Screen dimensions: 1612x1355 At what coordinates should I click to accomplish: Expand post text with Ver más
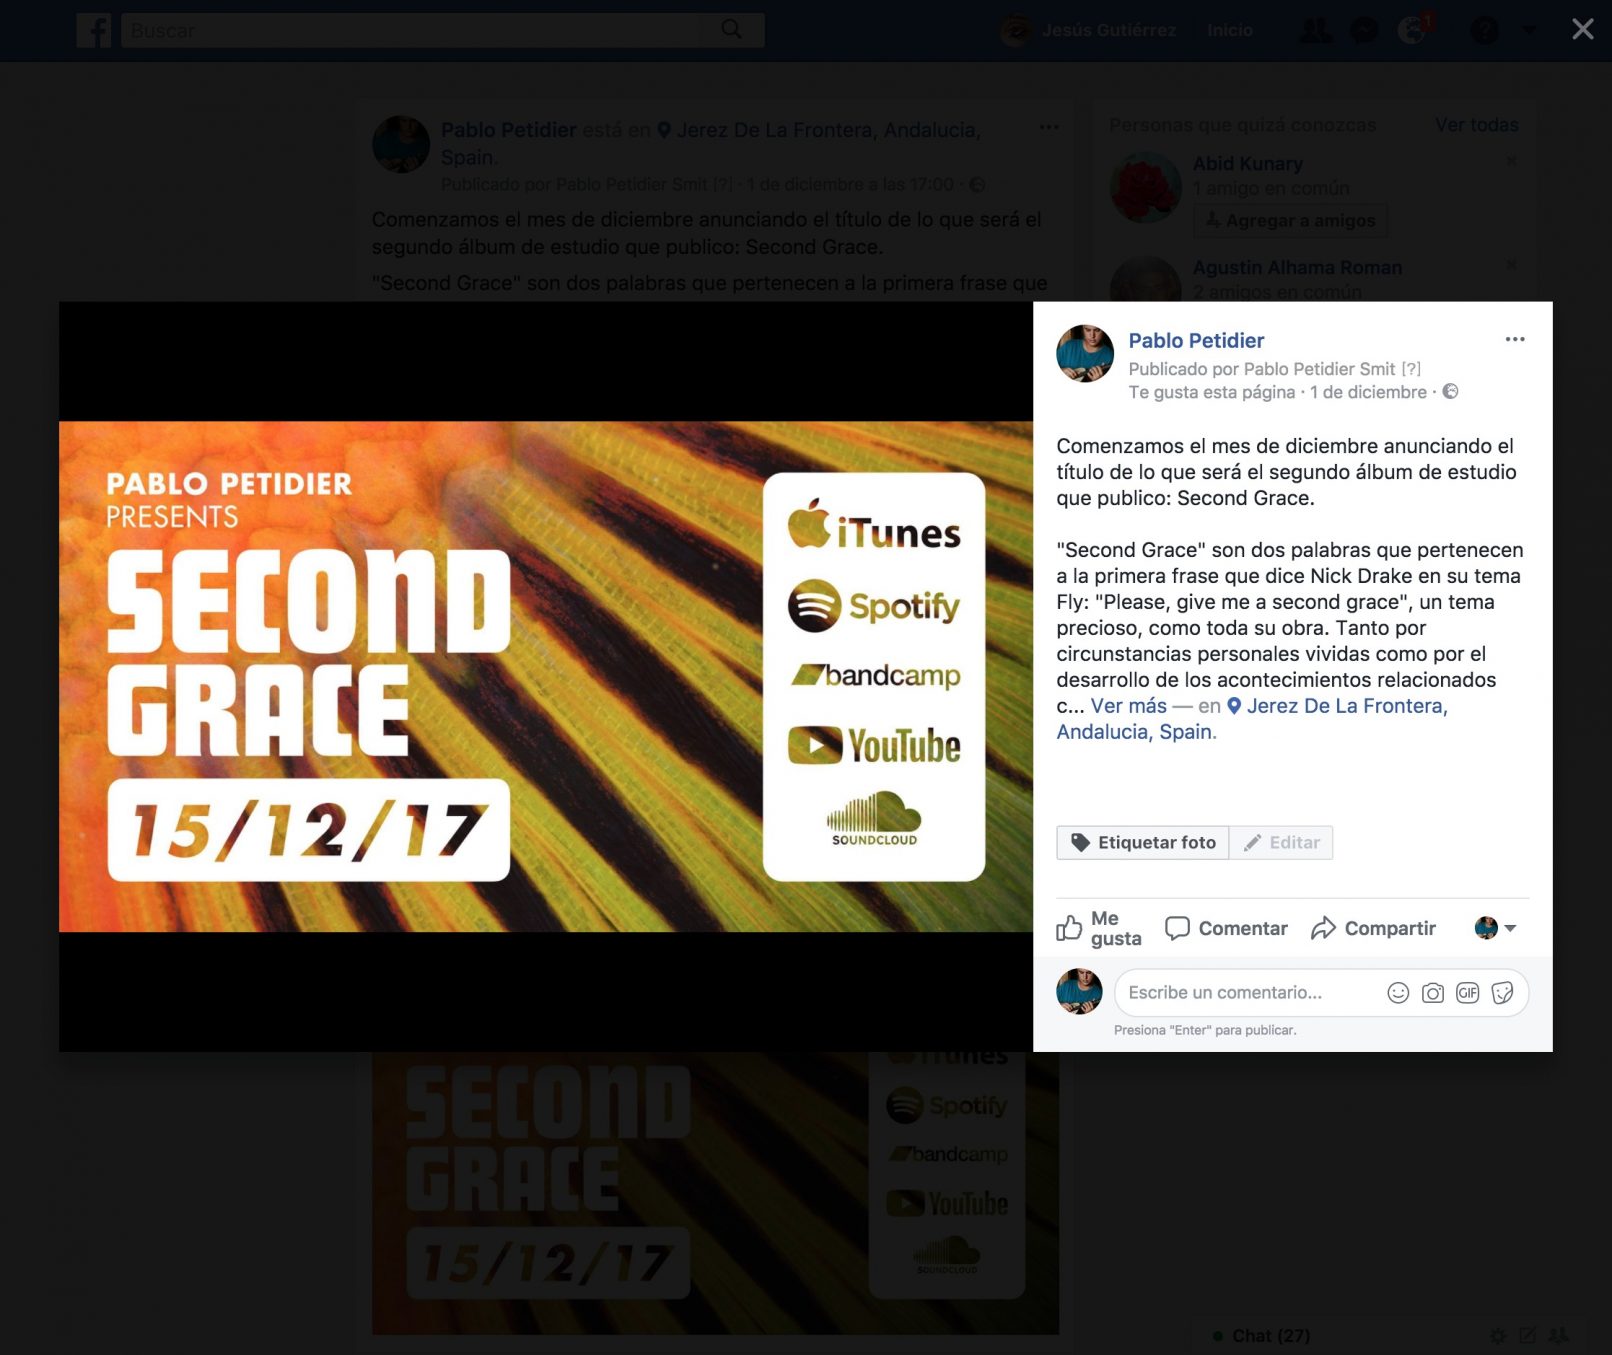[x=1128, y=706]
